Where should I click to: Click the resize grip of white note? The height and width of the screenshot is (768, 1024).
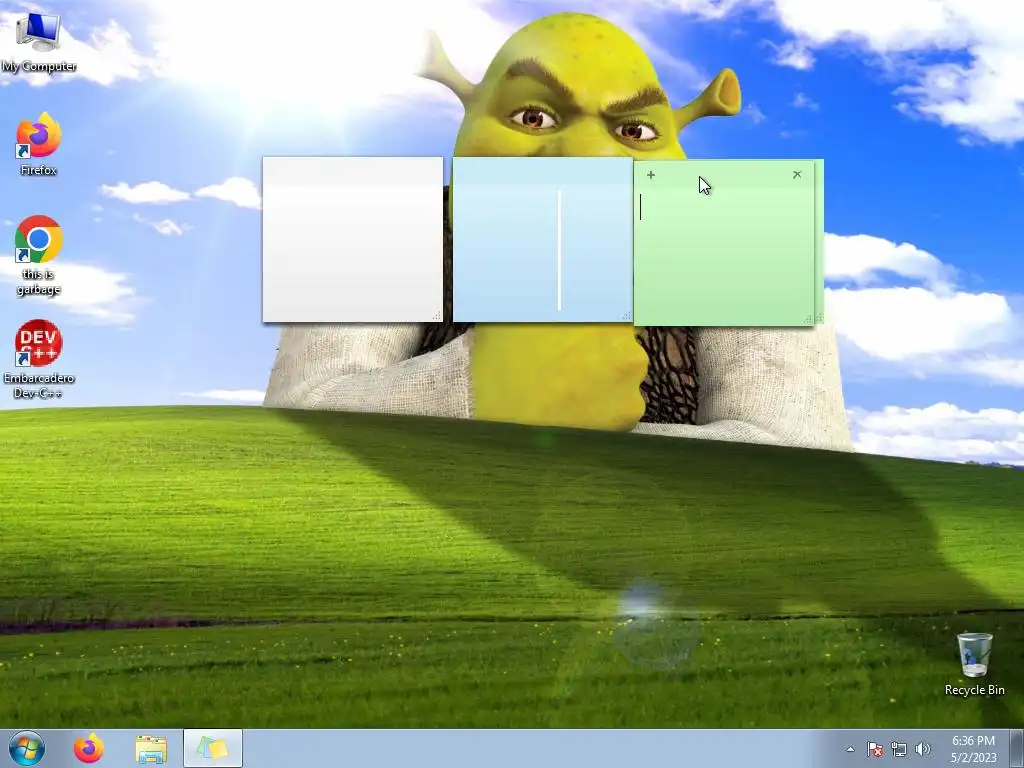click(438, 316)
